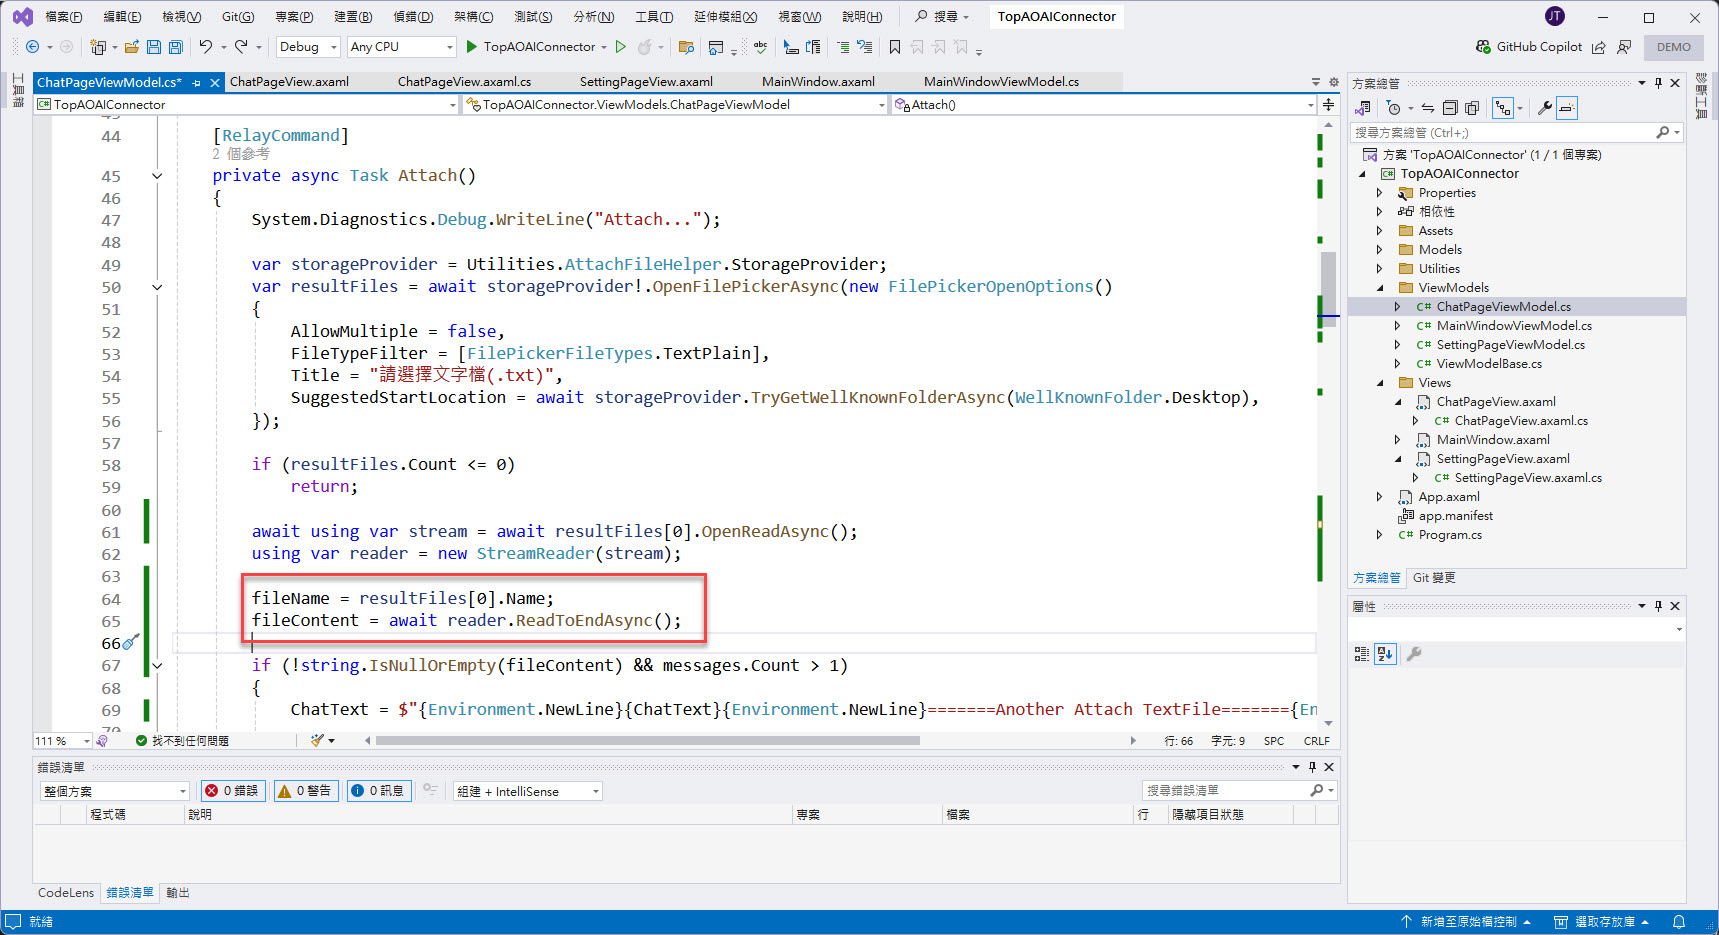Viewport: 1719px width, 935px height.
Task: Click the find in files folder icon
Action: tap(686, 47)
